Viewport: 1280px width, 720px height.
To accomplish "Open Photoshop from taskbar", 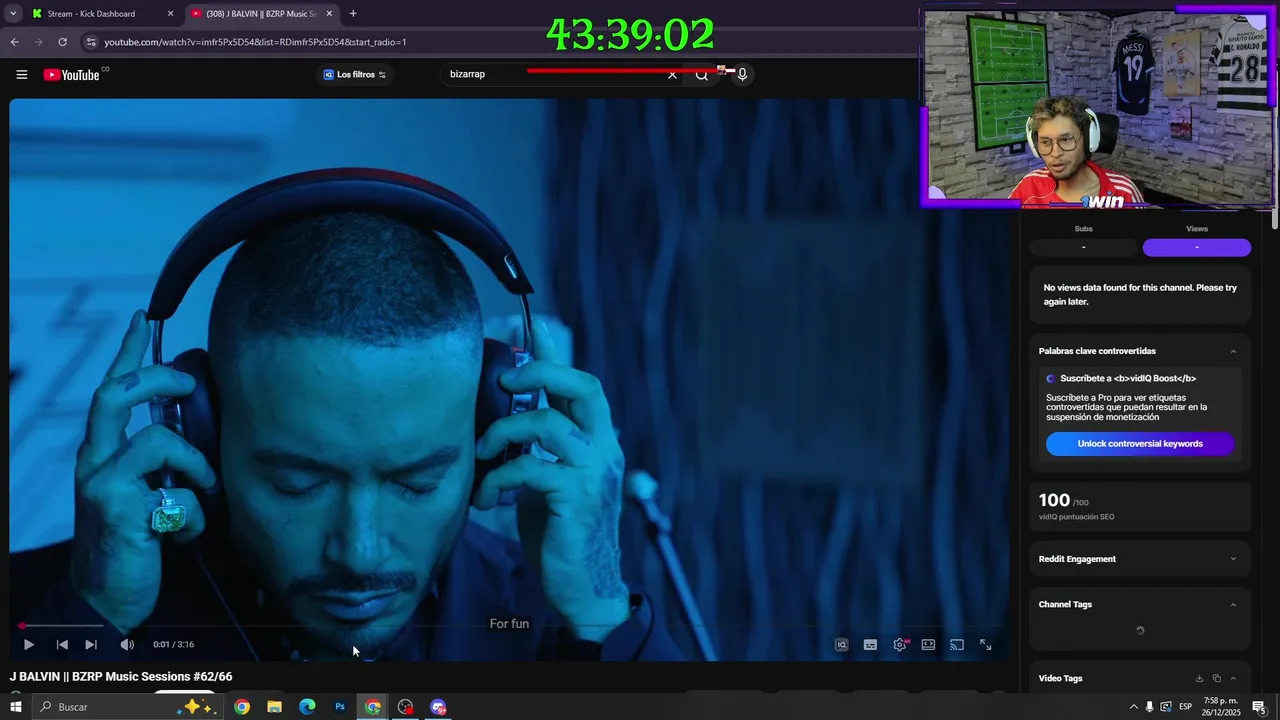I will click(x=340, y=707).
